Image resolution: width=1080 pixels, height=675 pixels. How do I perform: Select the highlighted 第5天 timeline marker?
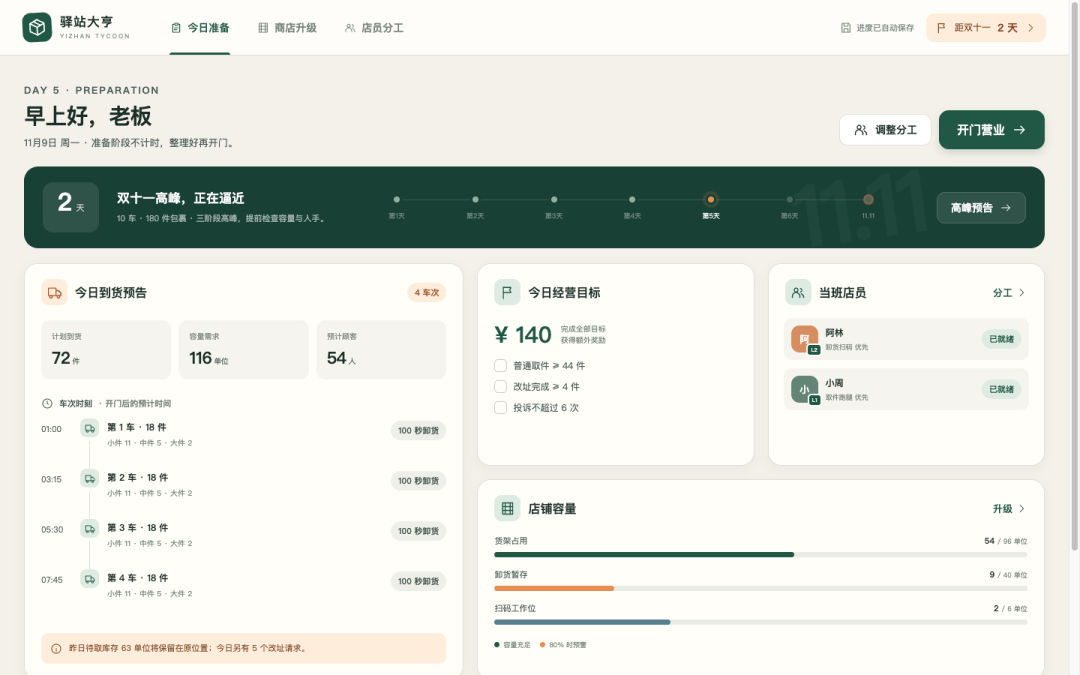(711, 200)
